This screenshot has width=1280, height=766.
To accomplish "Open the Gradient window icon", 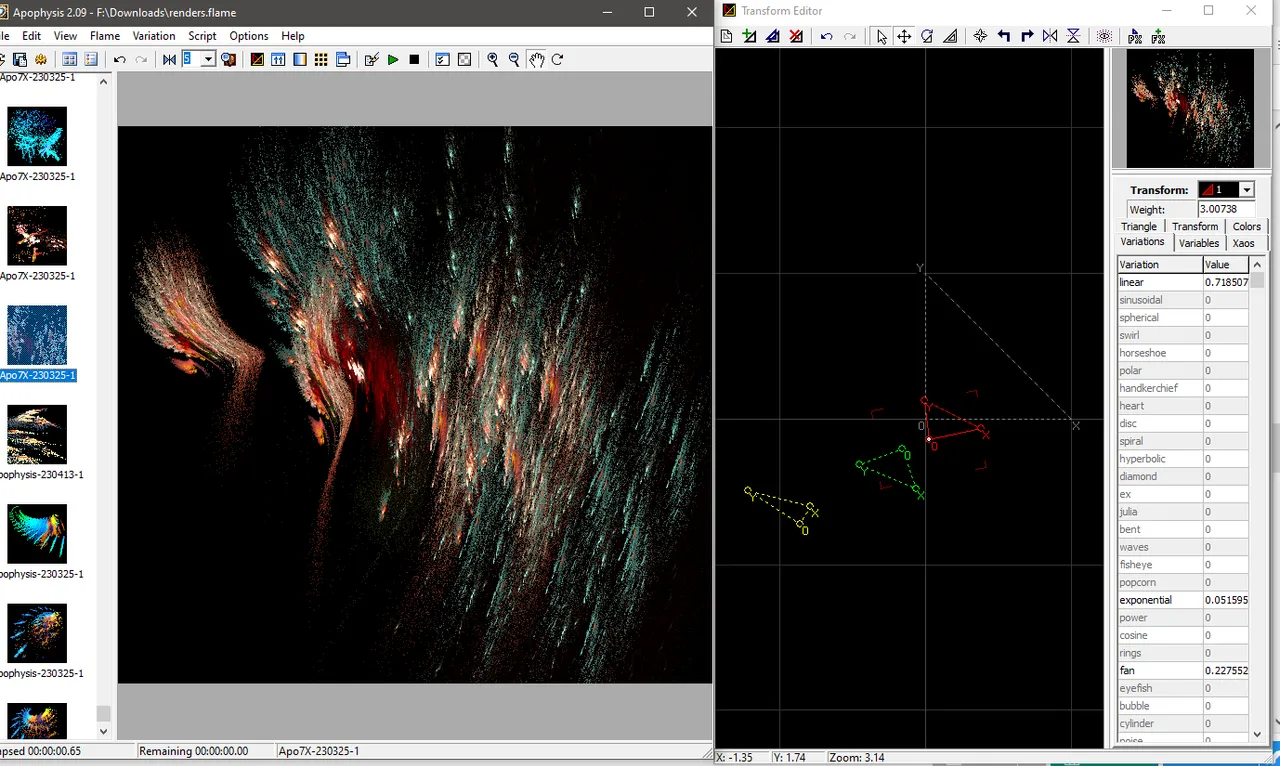I will point(299,60).
